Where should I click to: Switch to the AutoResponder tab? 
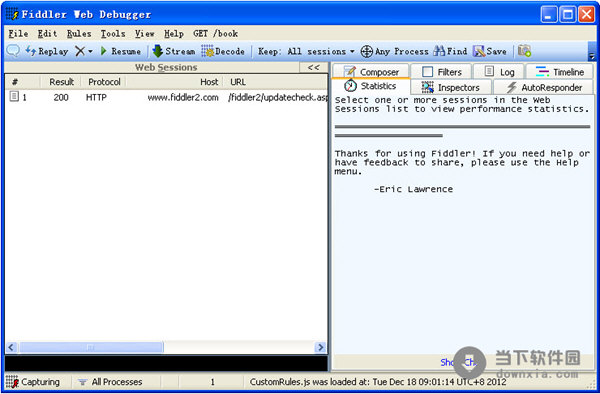tap(544, 88)
